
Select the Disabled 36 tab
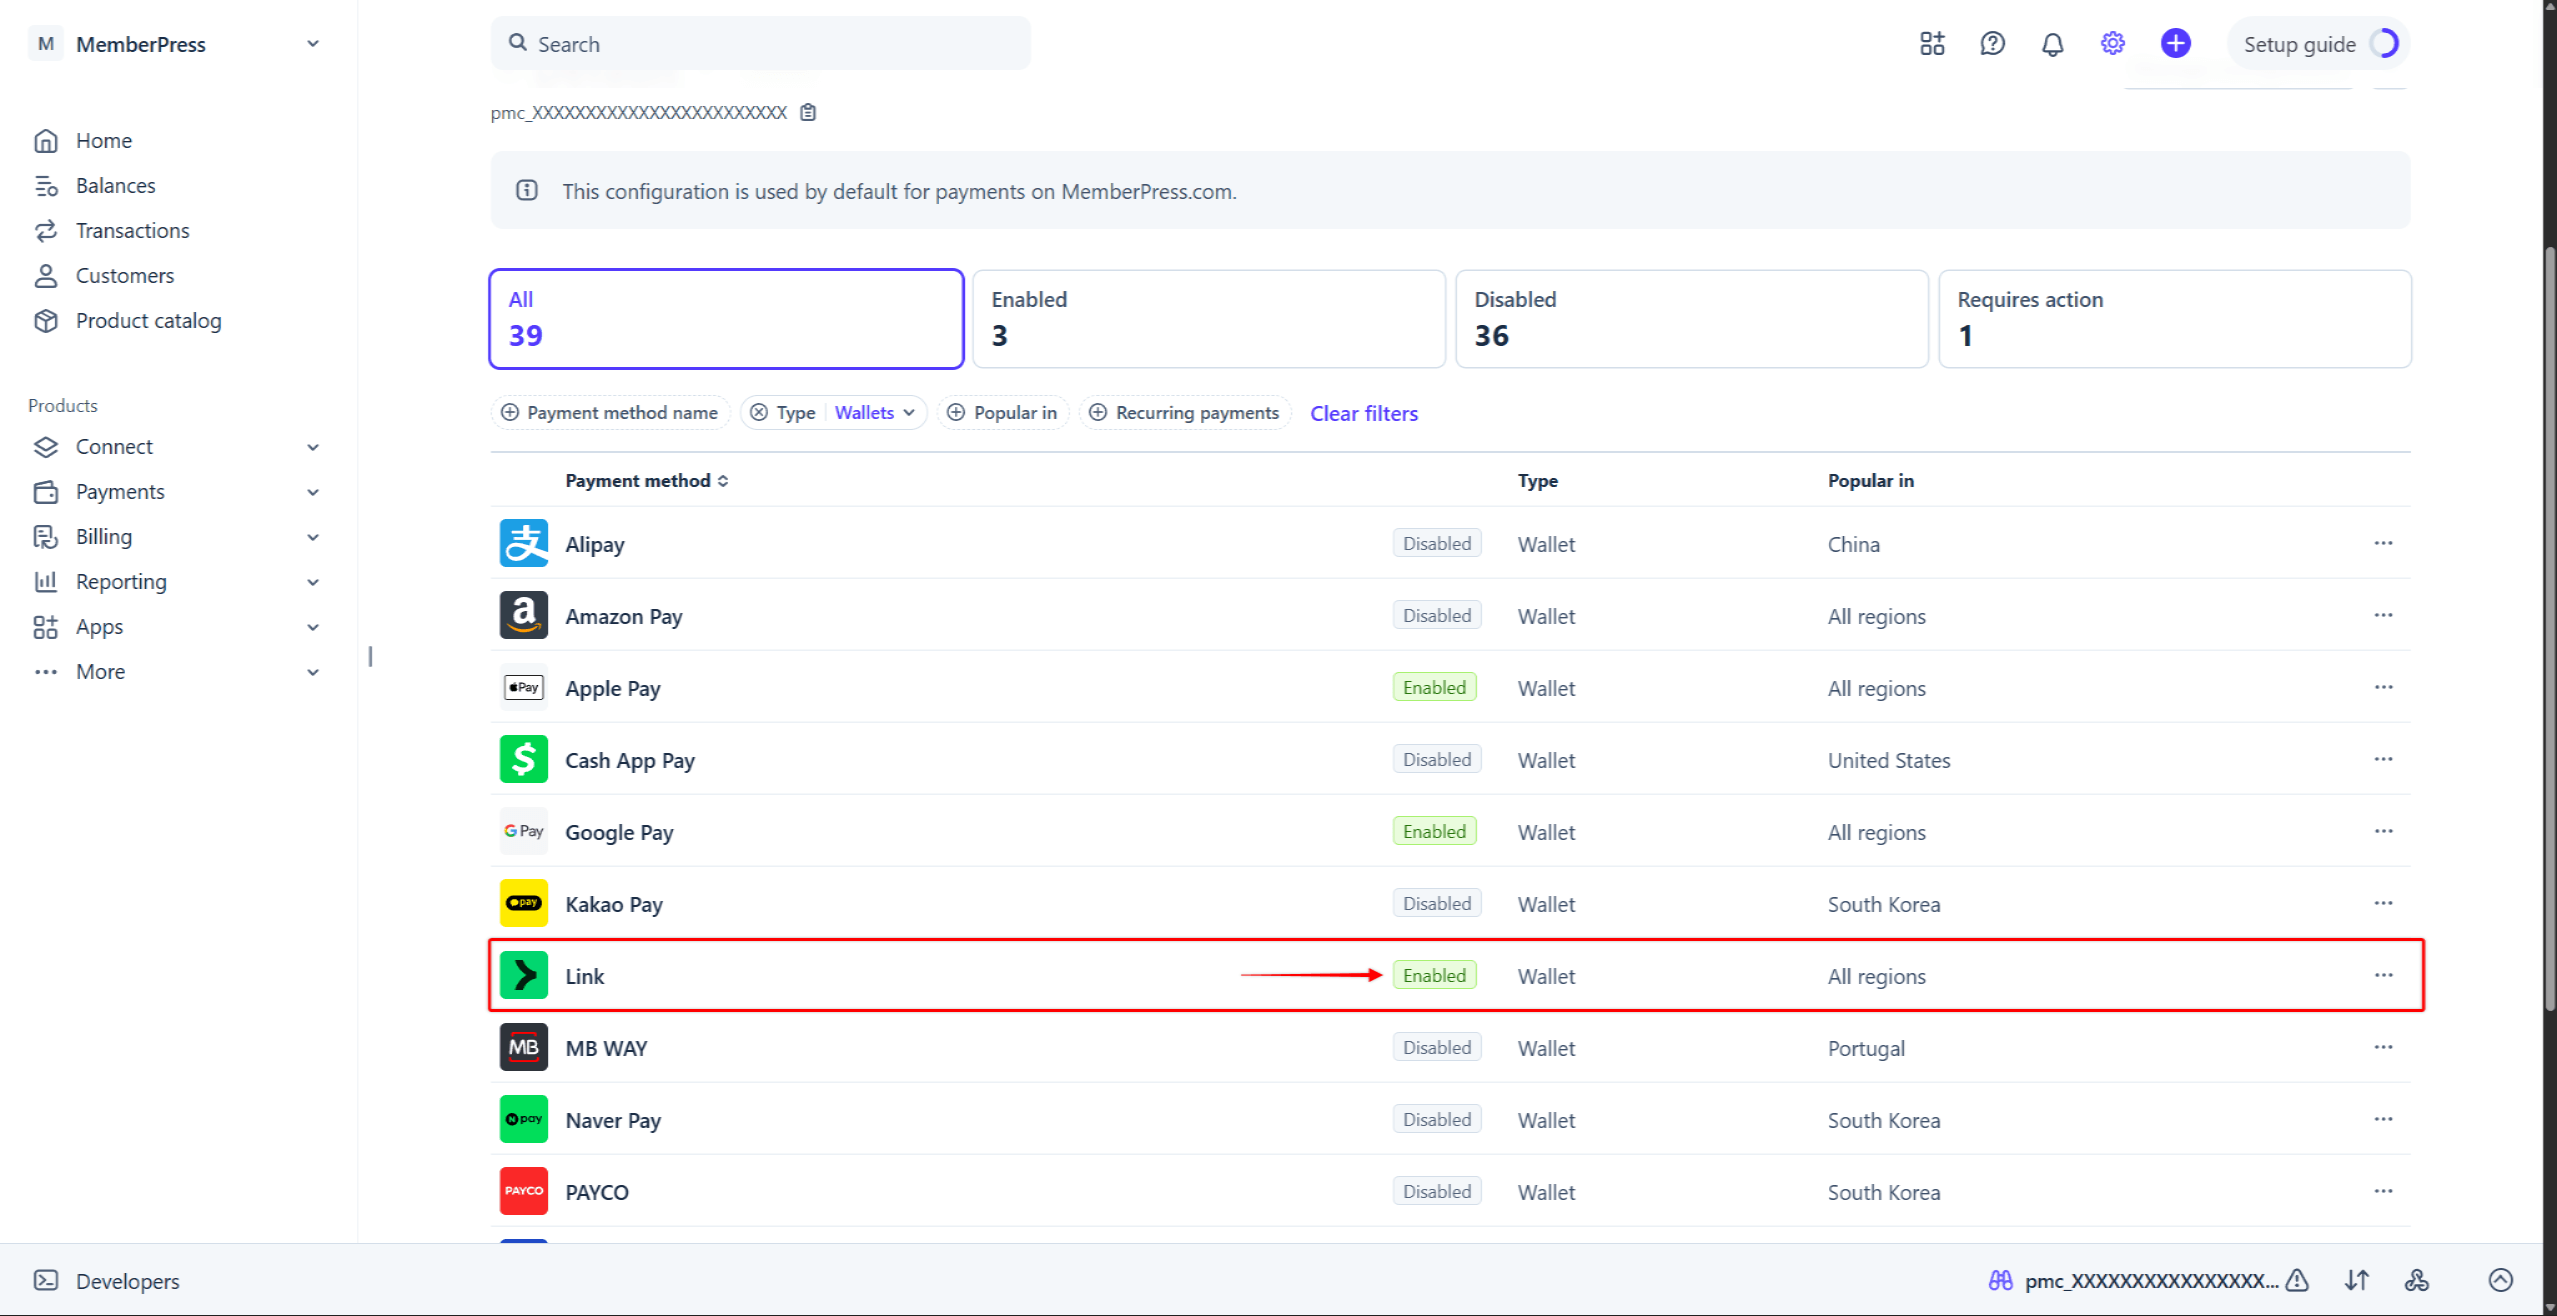[1692, 319]
